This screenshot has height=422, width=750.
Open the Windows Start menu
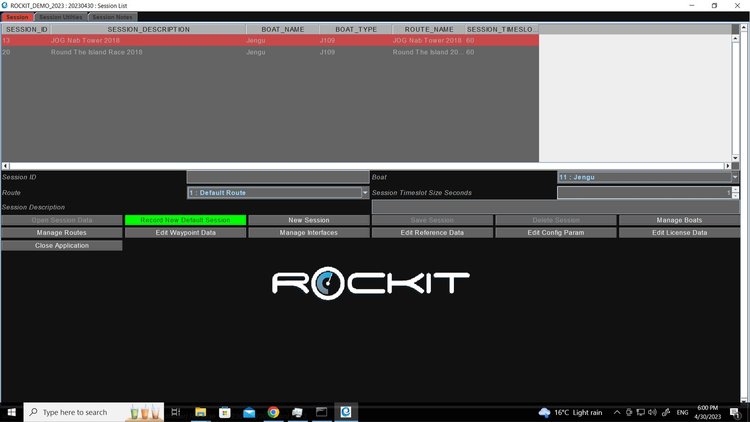click(11, 412)
